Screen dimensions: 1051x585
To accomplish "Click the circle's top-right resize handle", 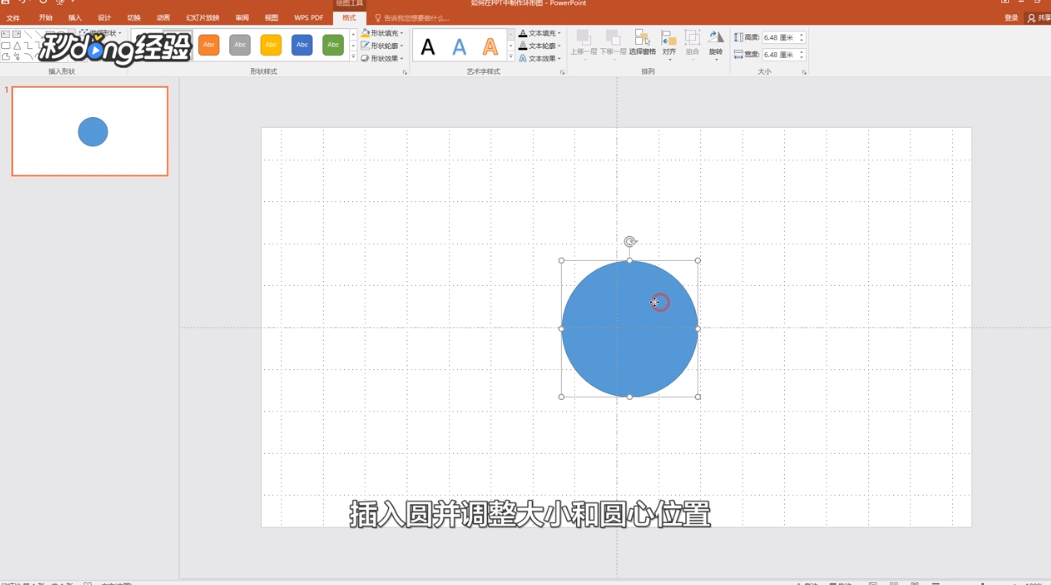I will pos(698,261).
